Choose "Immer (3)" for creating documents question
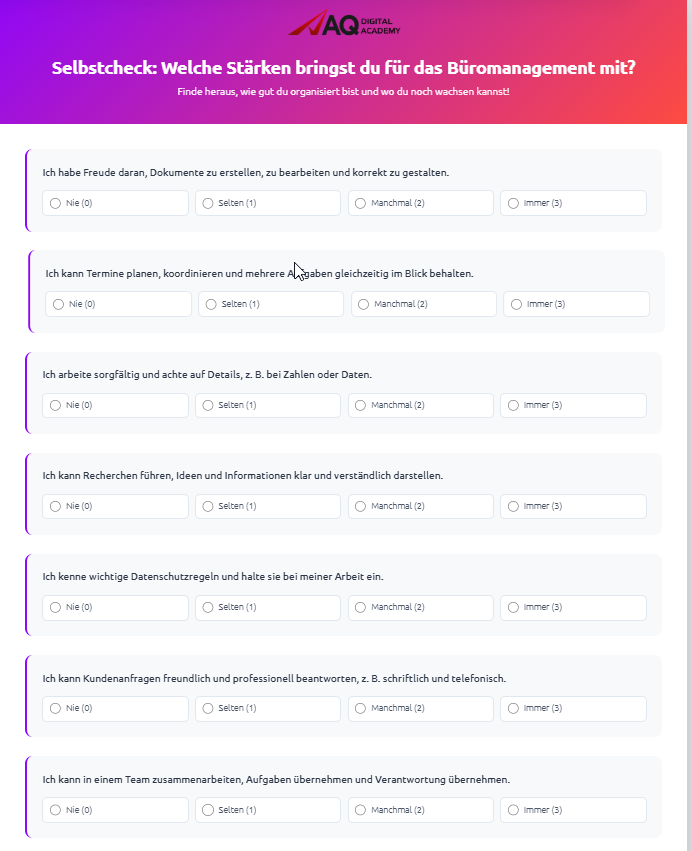Viewport: 692px width, 851px height. coord(513,203)
